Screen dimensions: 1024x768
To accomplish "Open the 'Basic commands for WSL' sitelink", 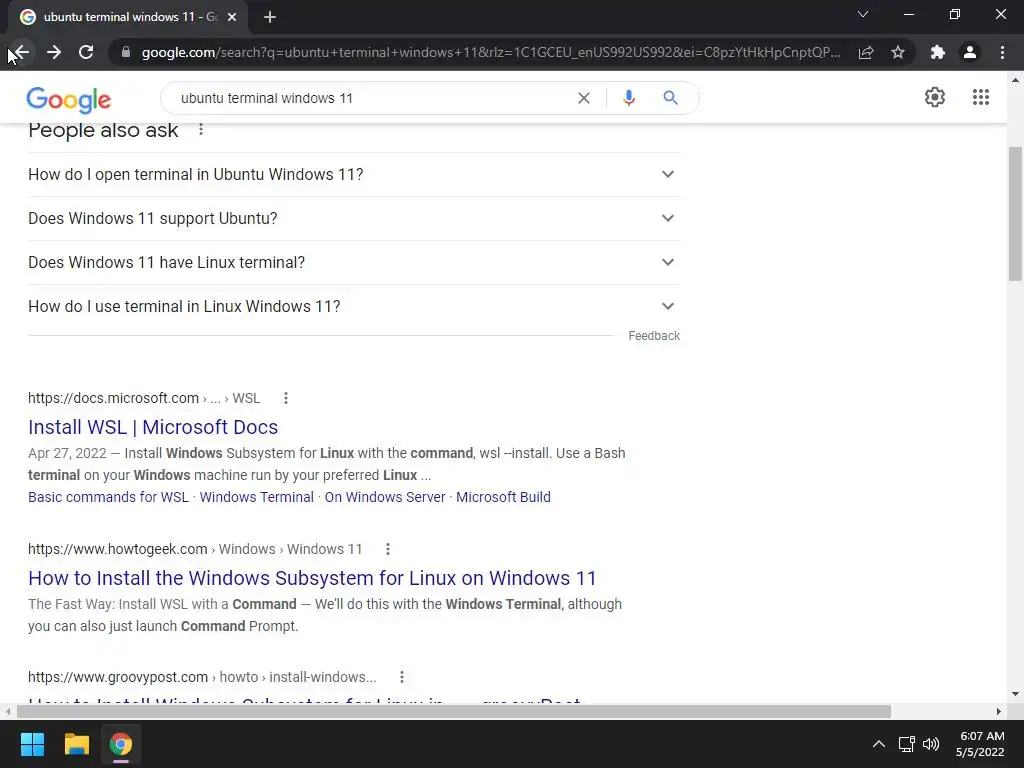I will pos(108,497).
